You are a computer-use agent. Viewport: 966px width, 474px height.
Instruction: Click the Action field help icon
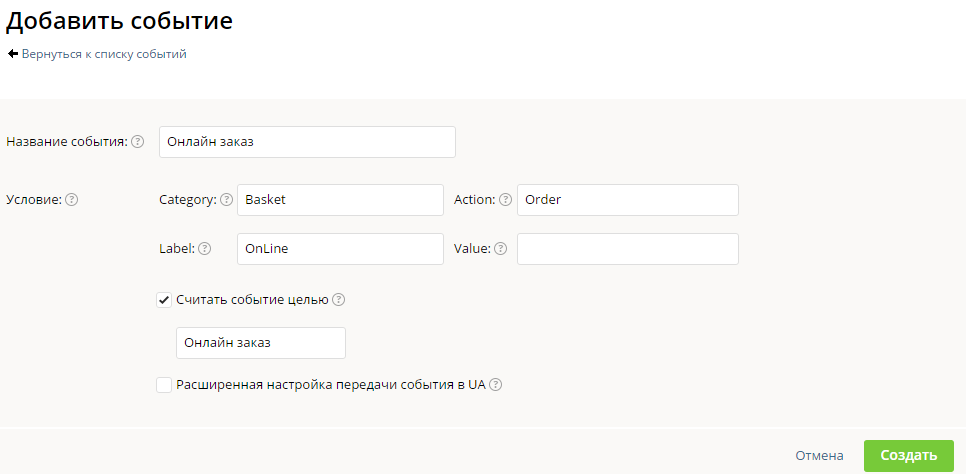(x=506, y=199)
